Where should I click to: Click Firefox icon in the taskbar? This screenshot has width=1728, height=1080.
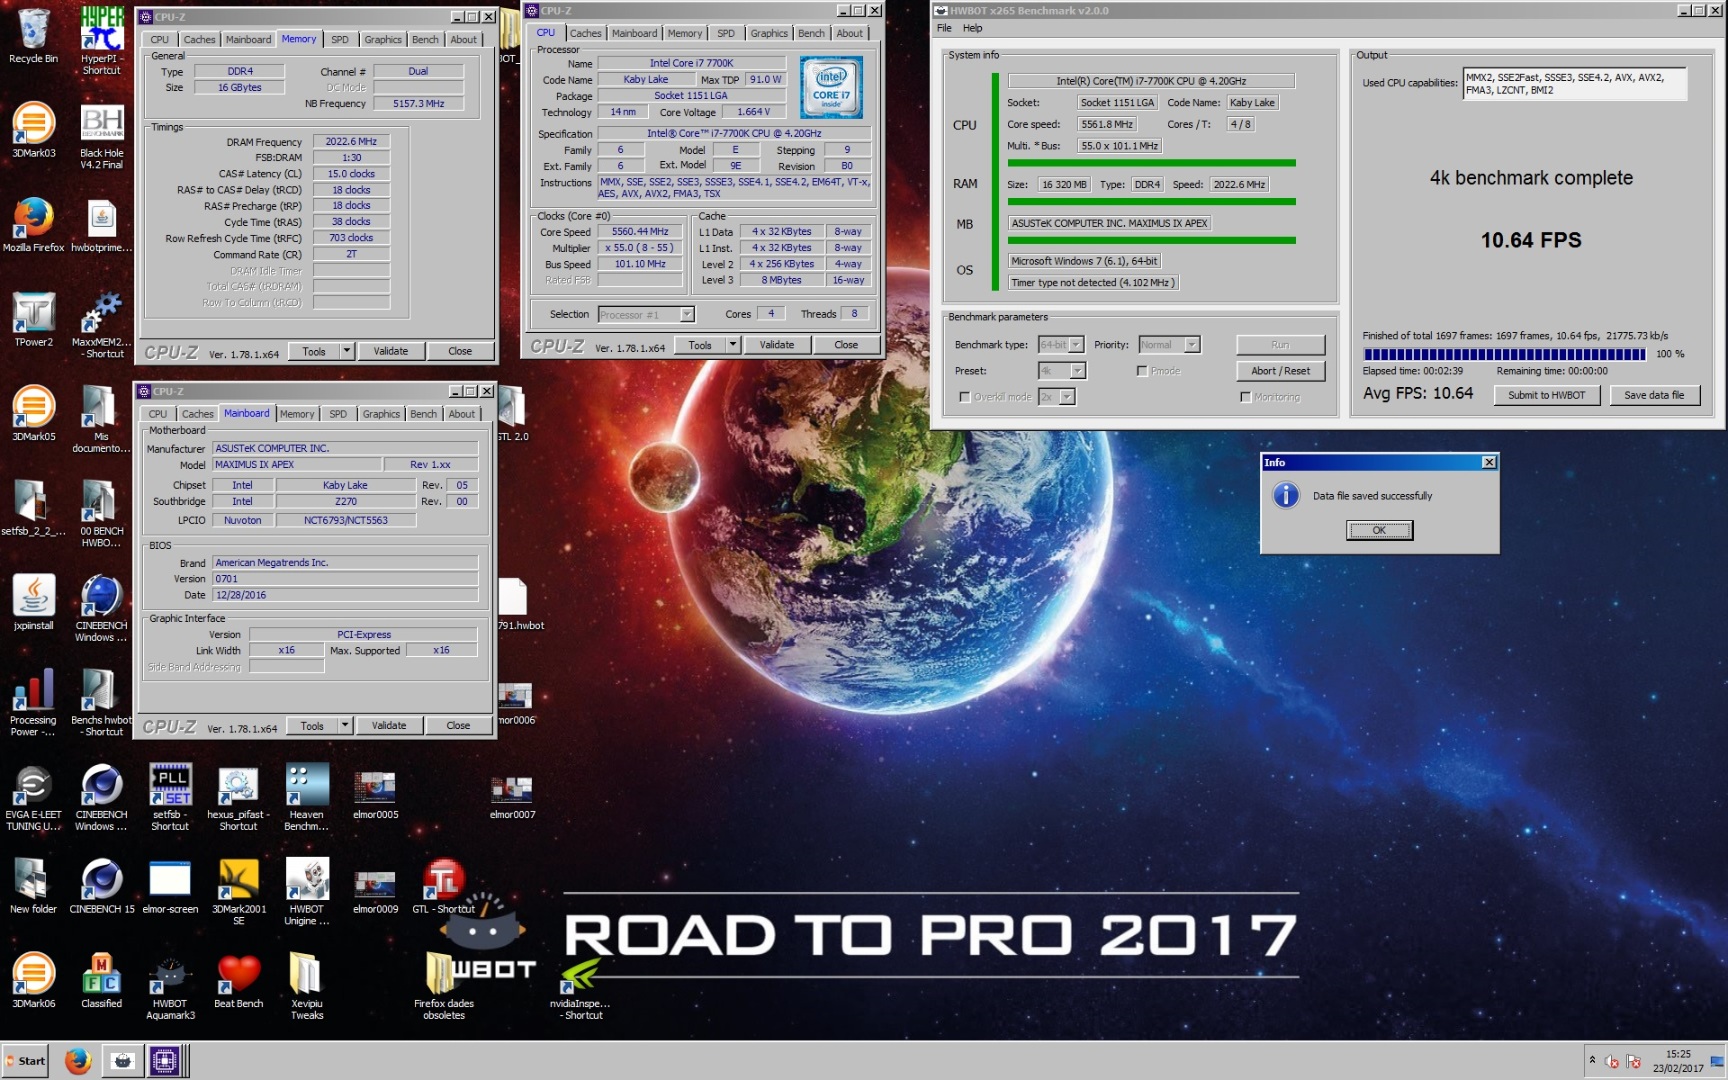point(78,1061)
